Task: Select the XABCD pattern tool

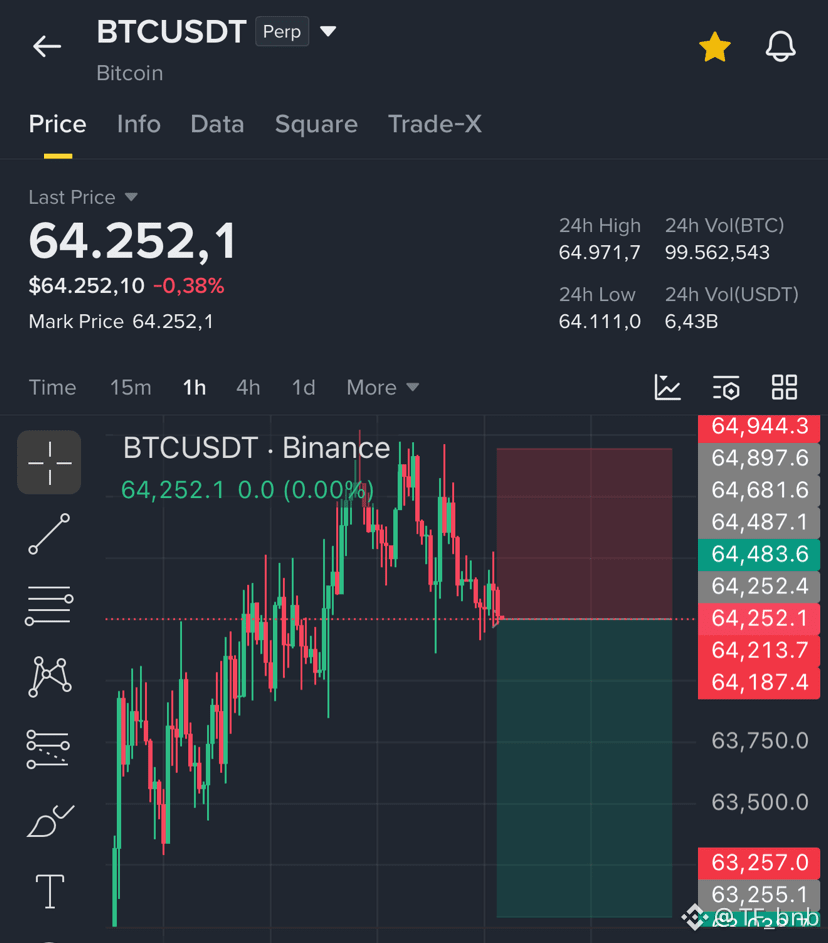Action: pos(50,677)
